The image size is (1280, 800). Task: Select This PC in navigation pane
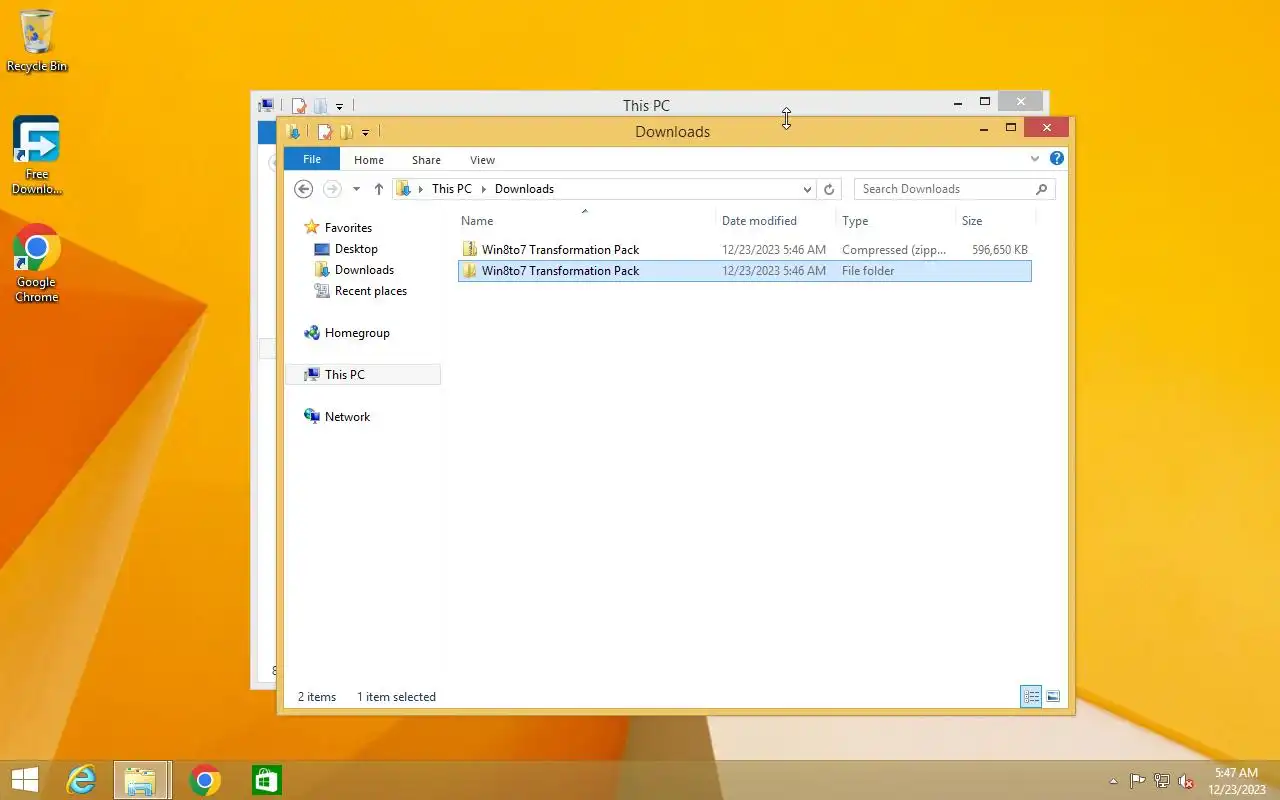tap(344, 375)
